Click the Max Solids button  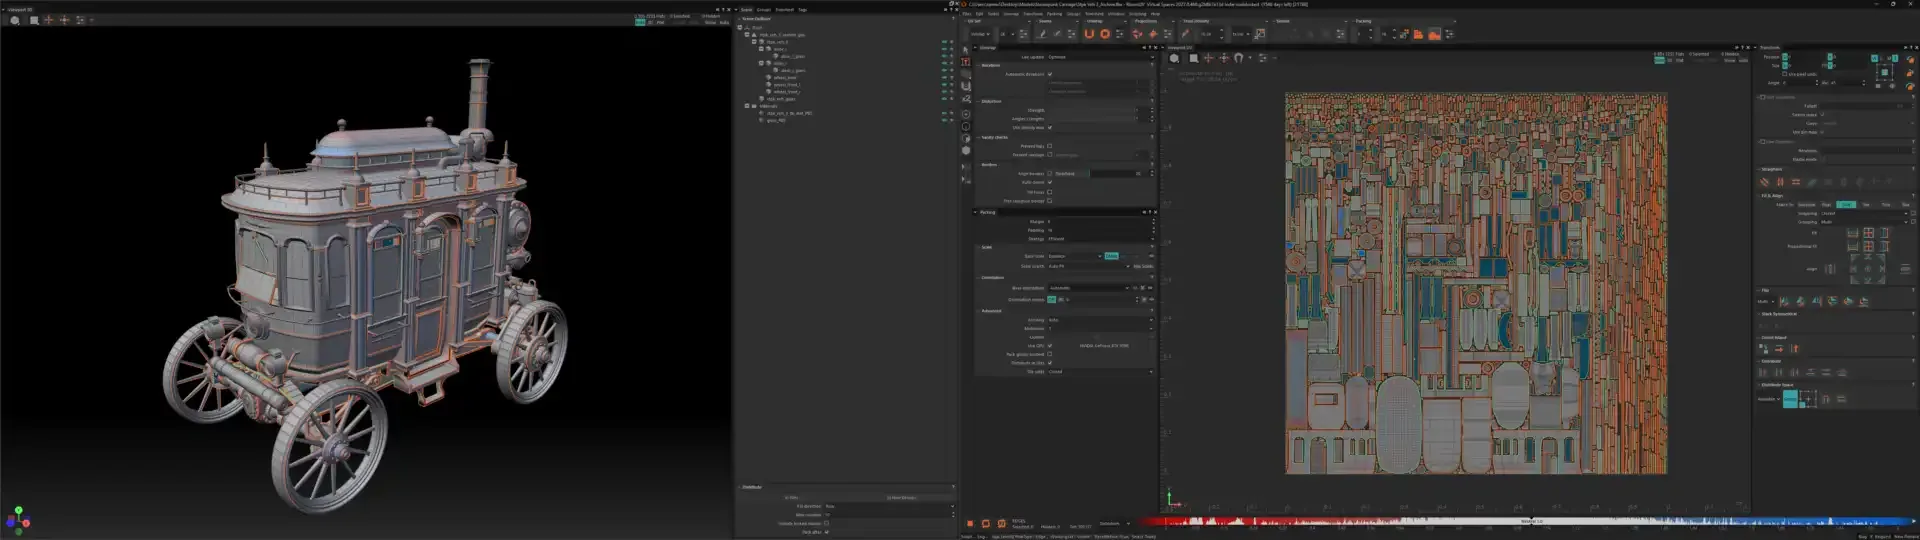pos(1144,266)
